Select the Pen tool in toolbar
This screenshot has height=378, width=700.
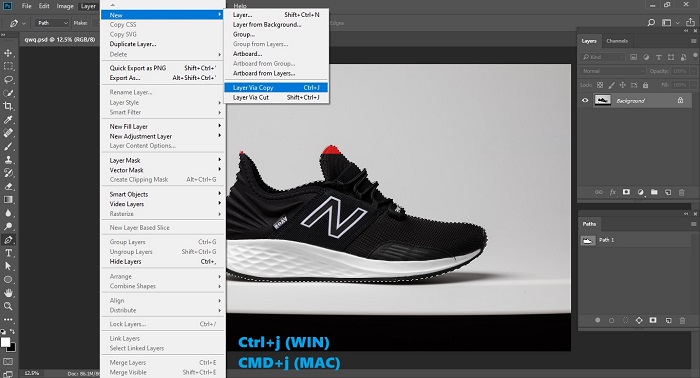point(8,240)
